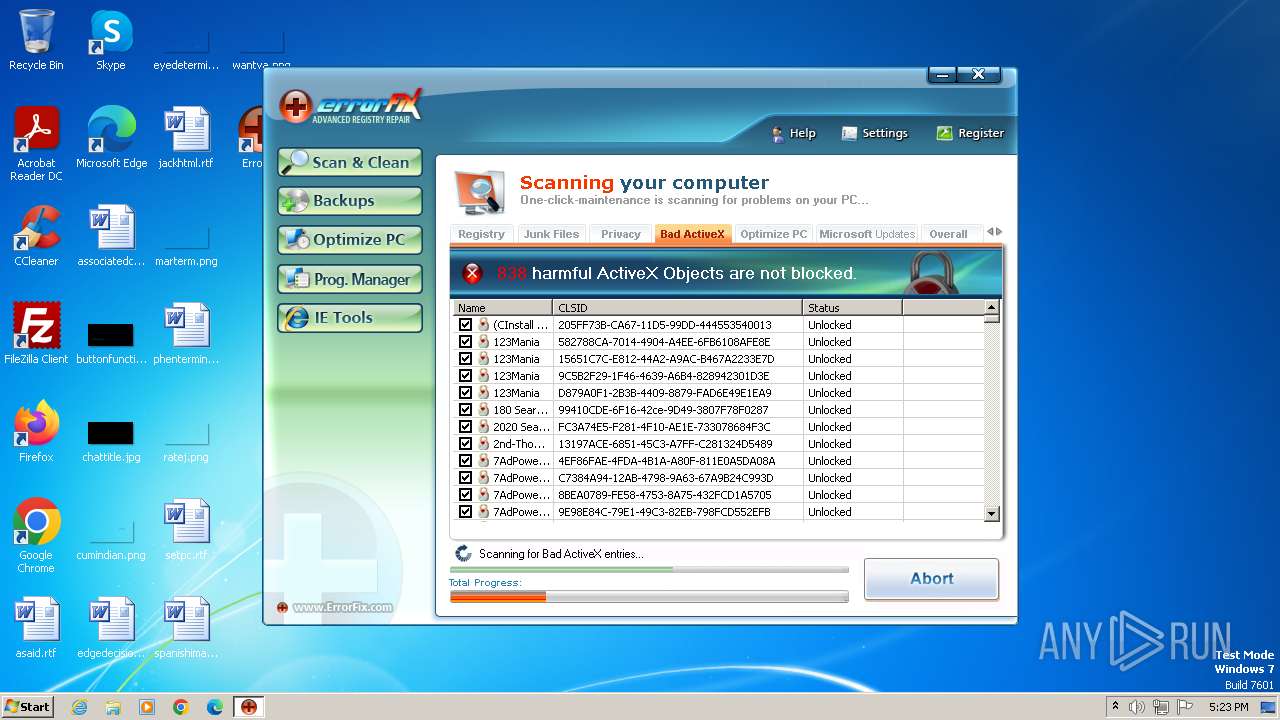Click the tab strip left arrow
Image resolution: width=1280 pixels, height=720 pixels.
(990, 232)
